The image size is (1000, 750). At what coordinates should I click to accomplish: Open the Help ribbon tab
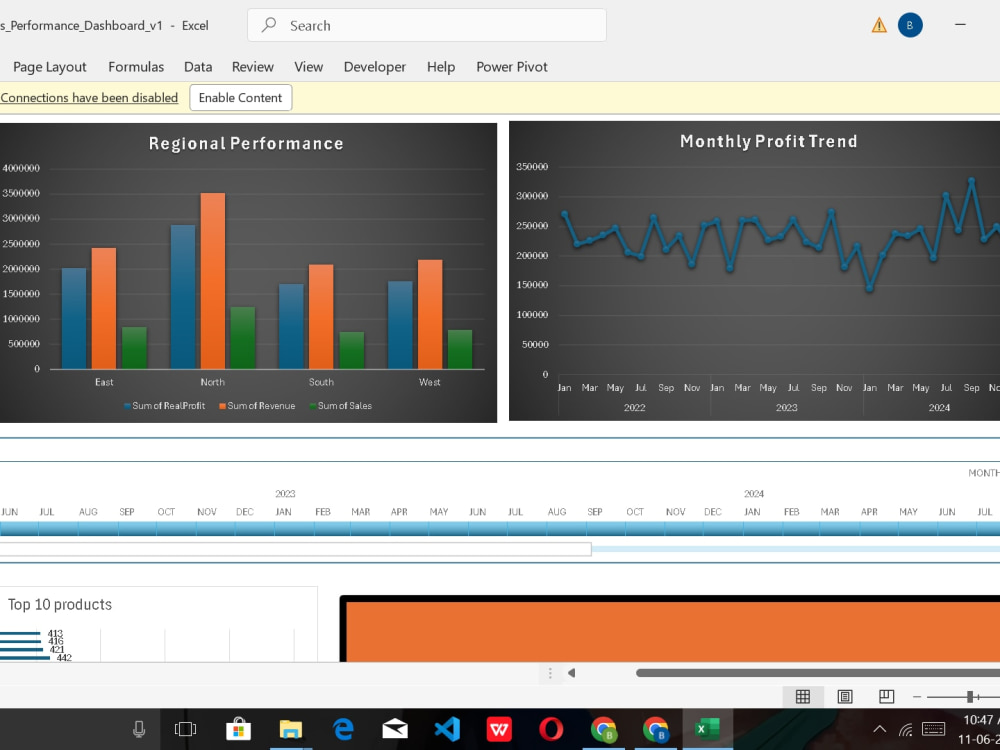tap(441, 67)
